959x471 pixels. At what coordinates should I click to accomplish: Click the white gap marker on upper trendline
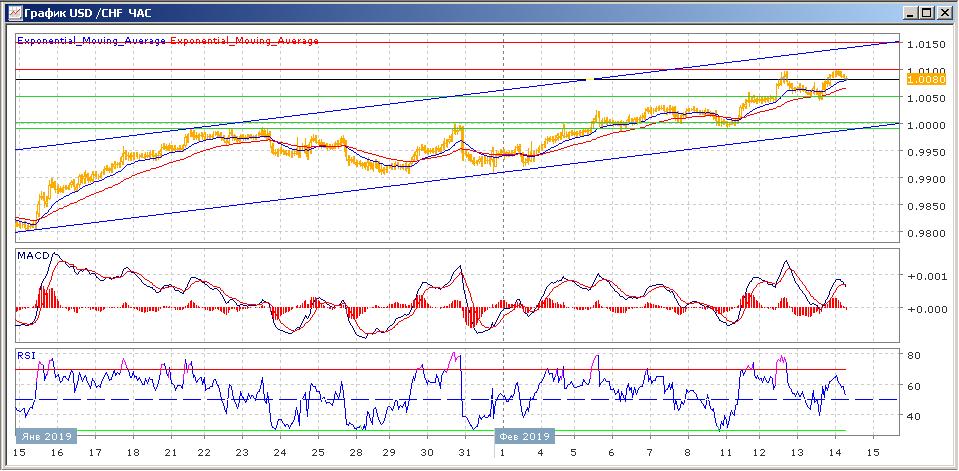coord(592,79)
